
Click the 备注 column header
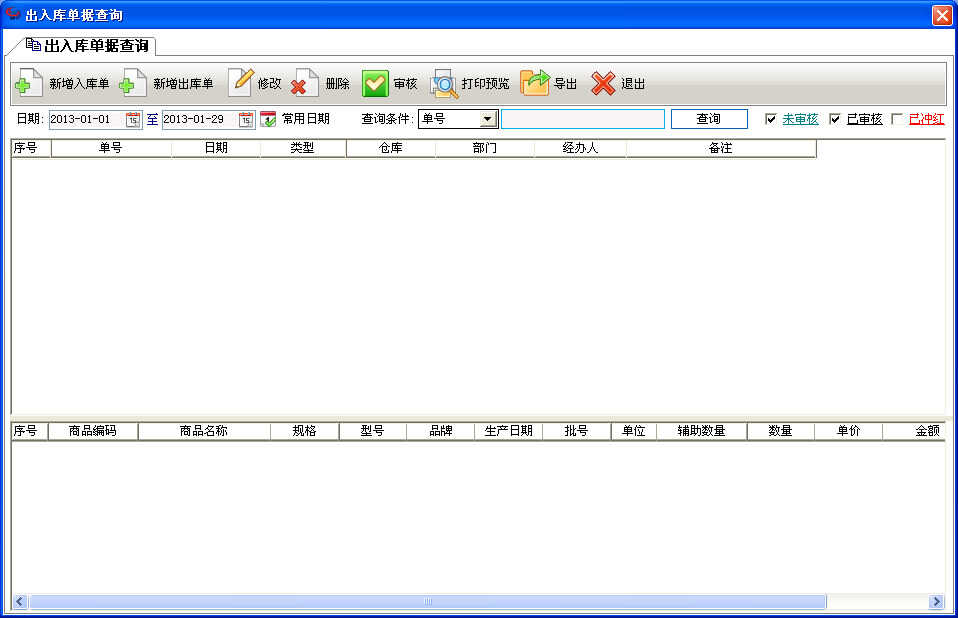tap(720, 148)
